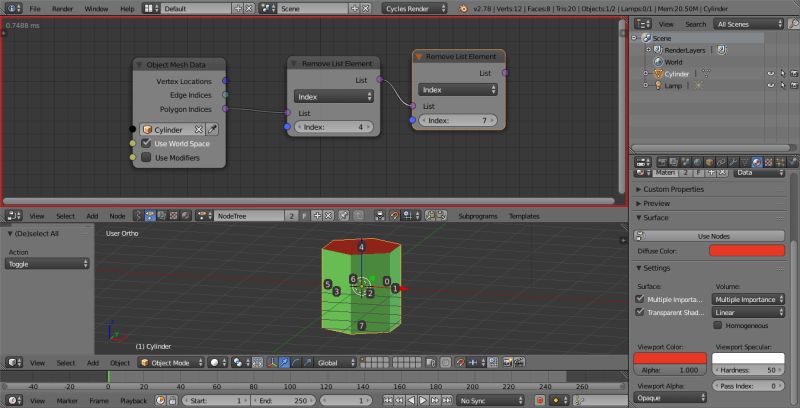The width and height of the screenshot is (800, 408).
Task: Click the Diffuse Color swatch
Action: point(747,250)
